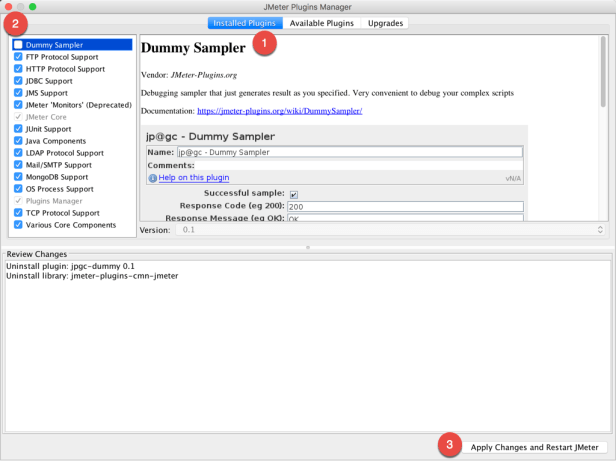
Task: Click the Help on this plugin link
Action: pos(194,178)
